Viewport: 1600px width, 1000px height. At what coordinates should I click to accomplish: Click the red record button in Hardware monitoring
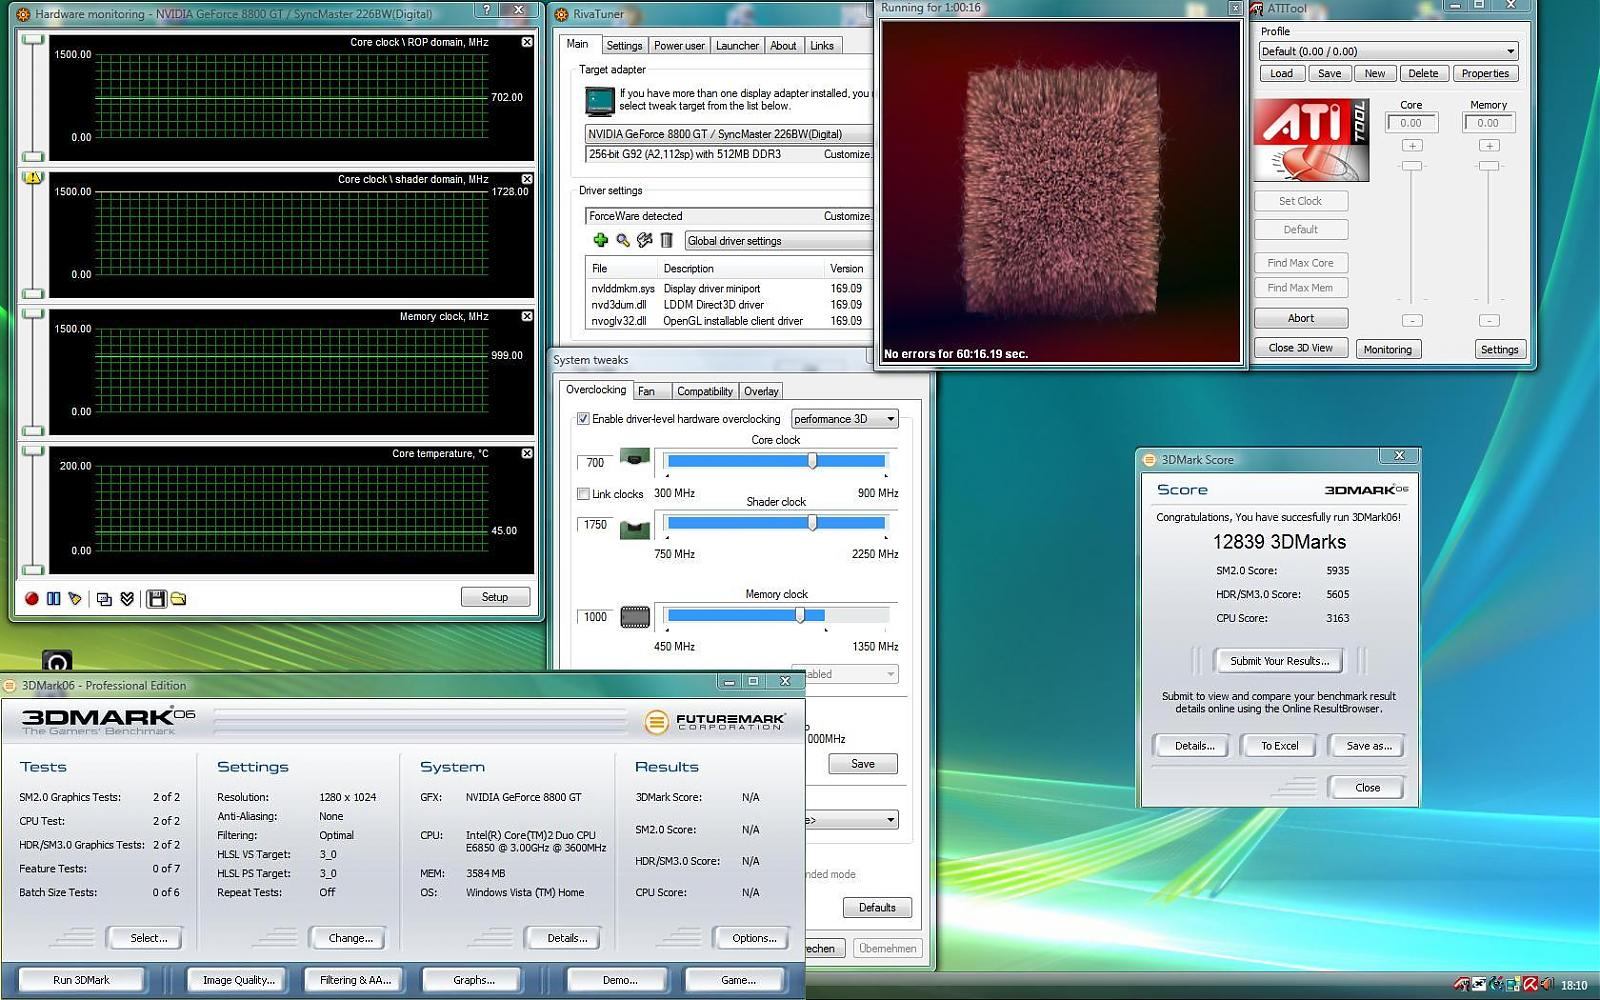tap(32, 598)
